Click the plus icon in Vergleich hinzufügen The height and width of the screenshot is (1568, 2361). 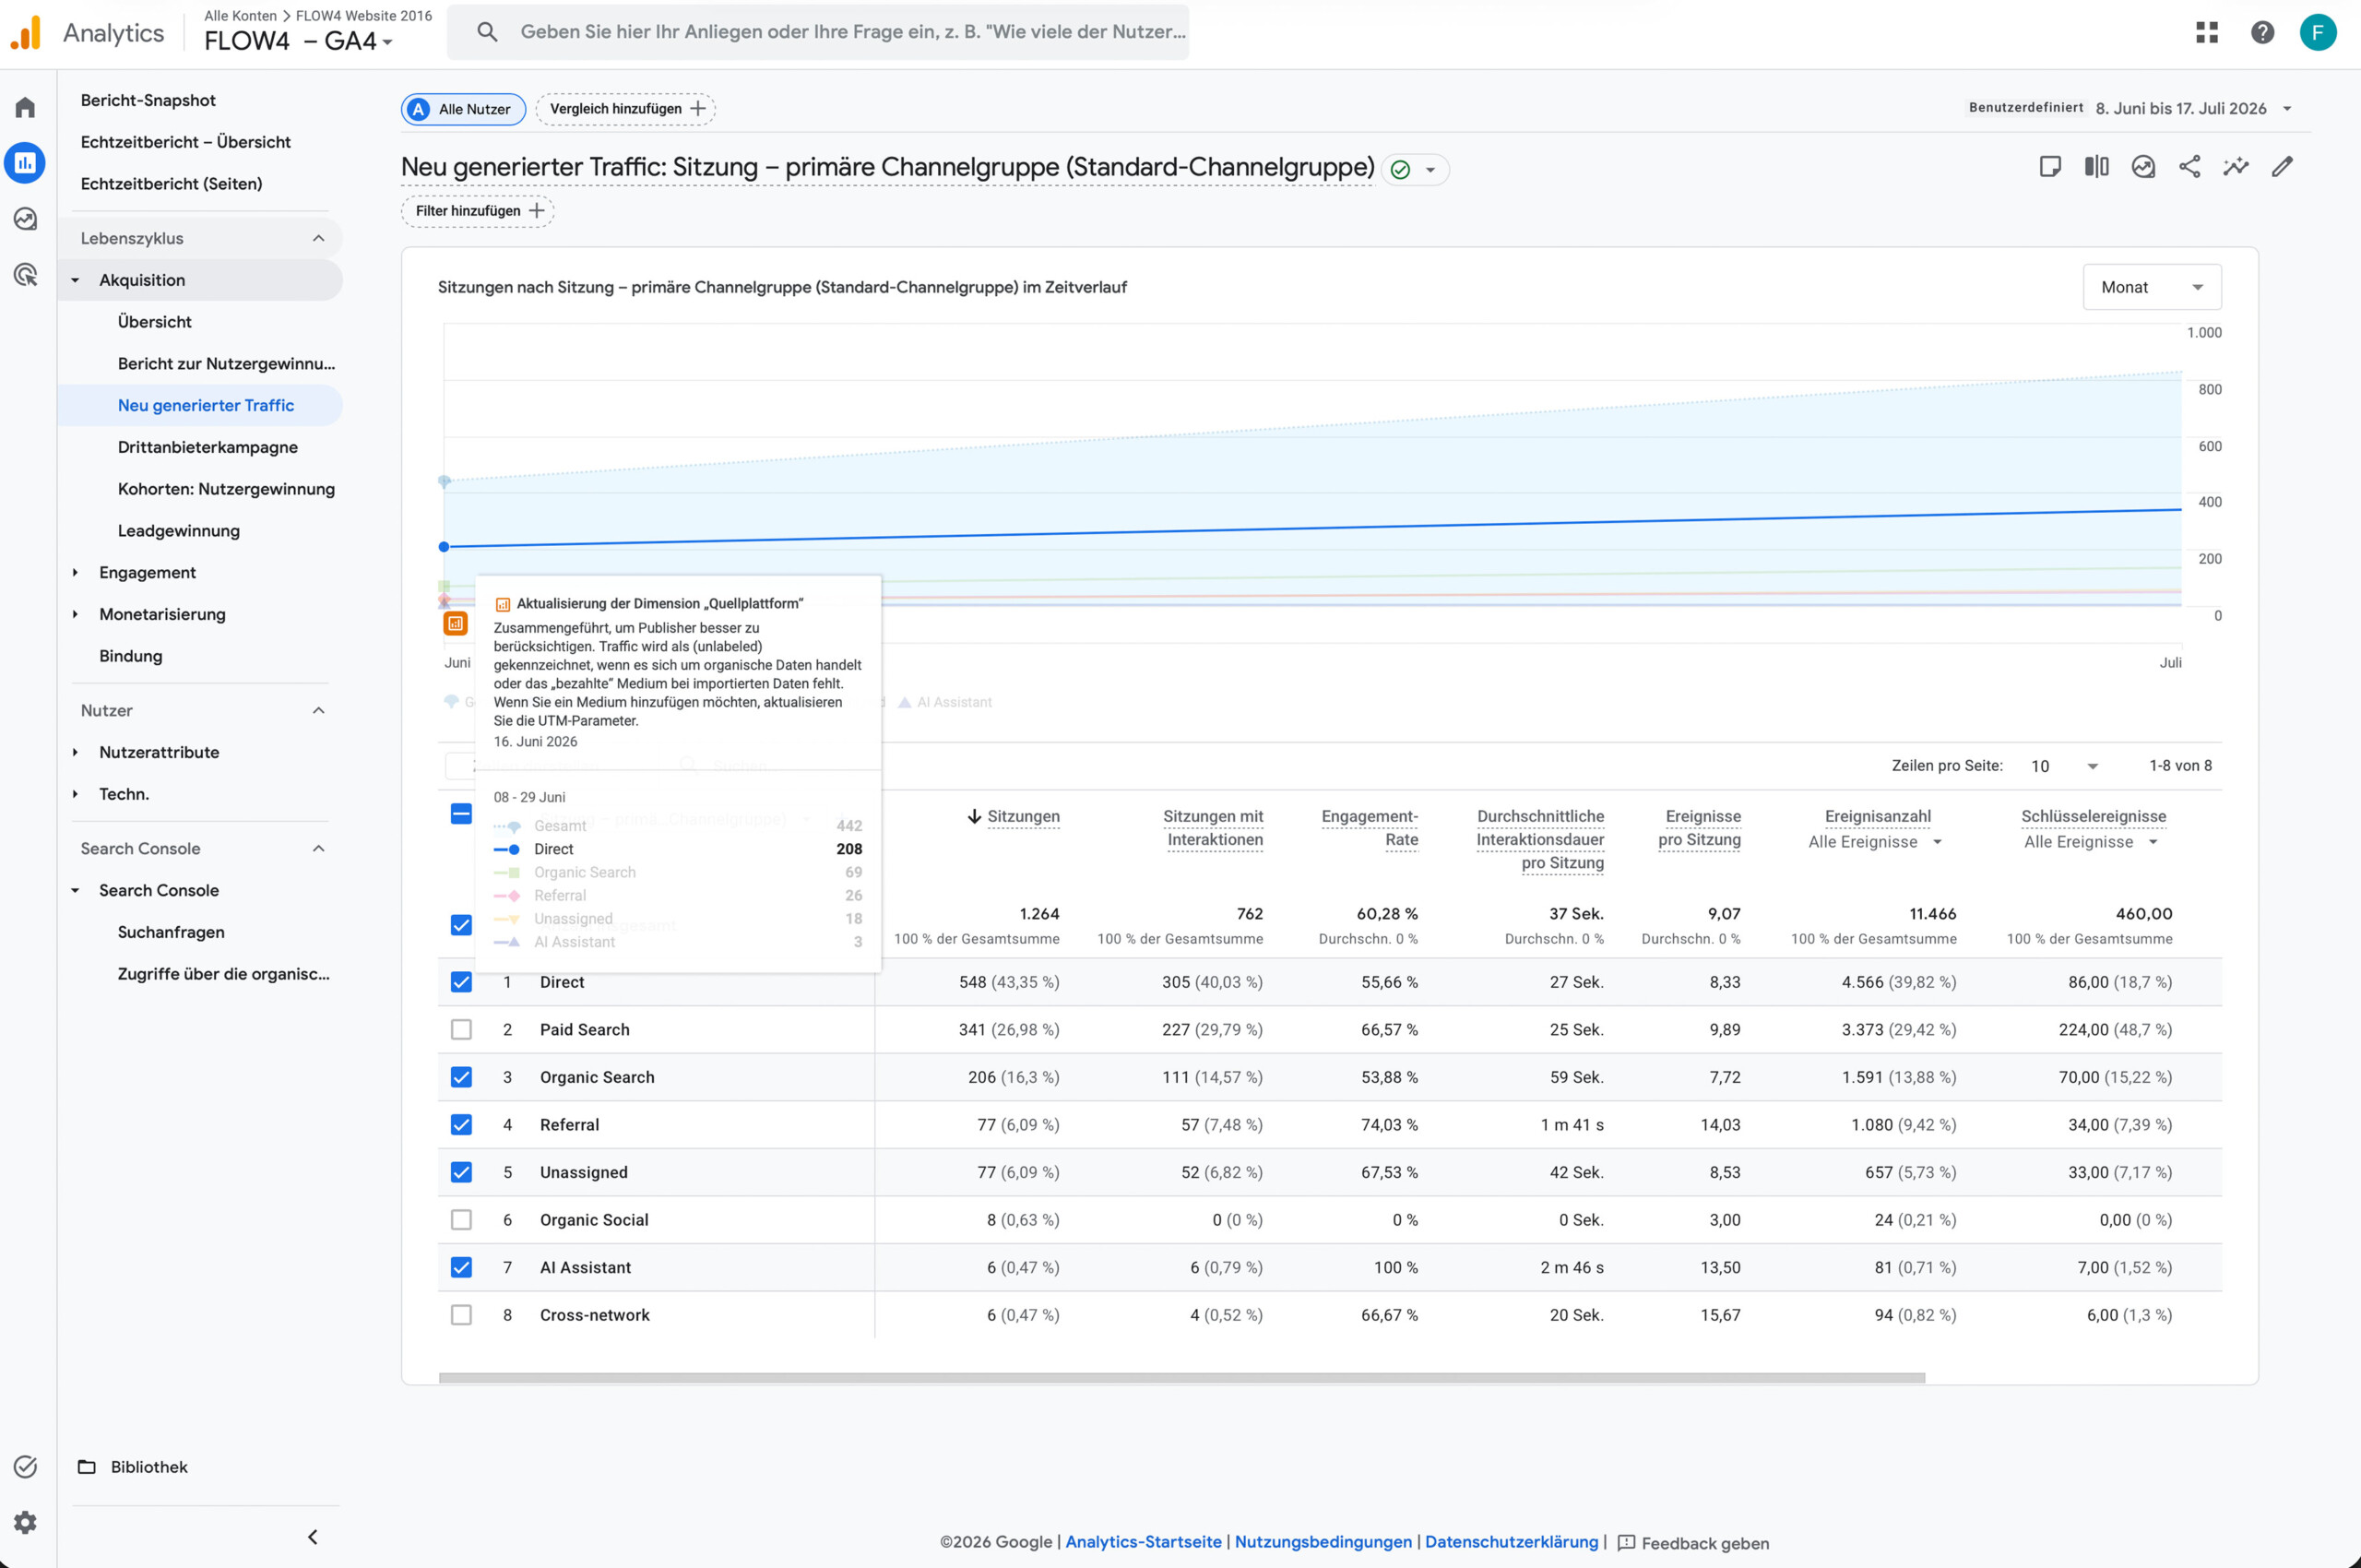[x=698, y=108]
